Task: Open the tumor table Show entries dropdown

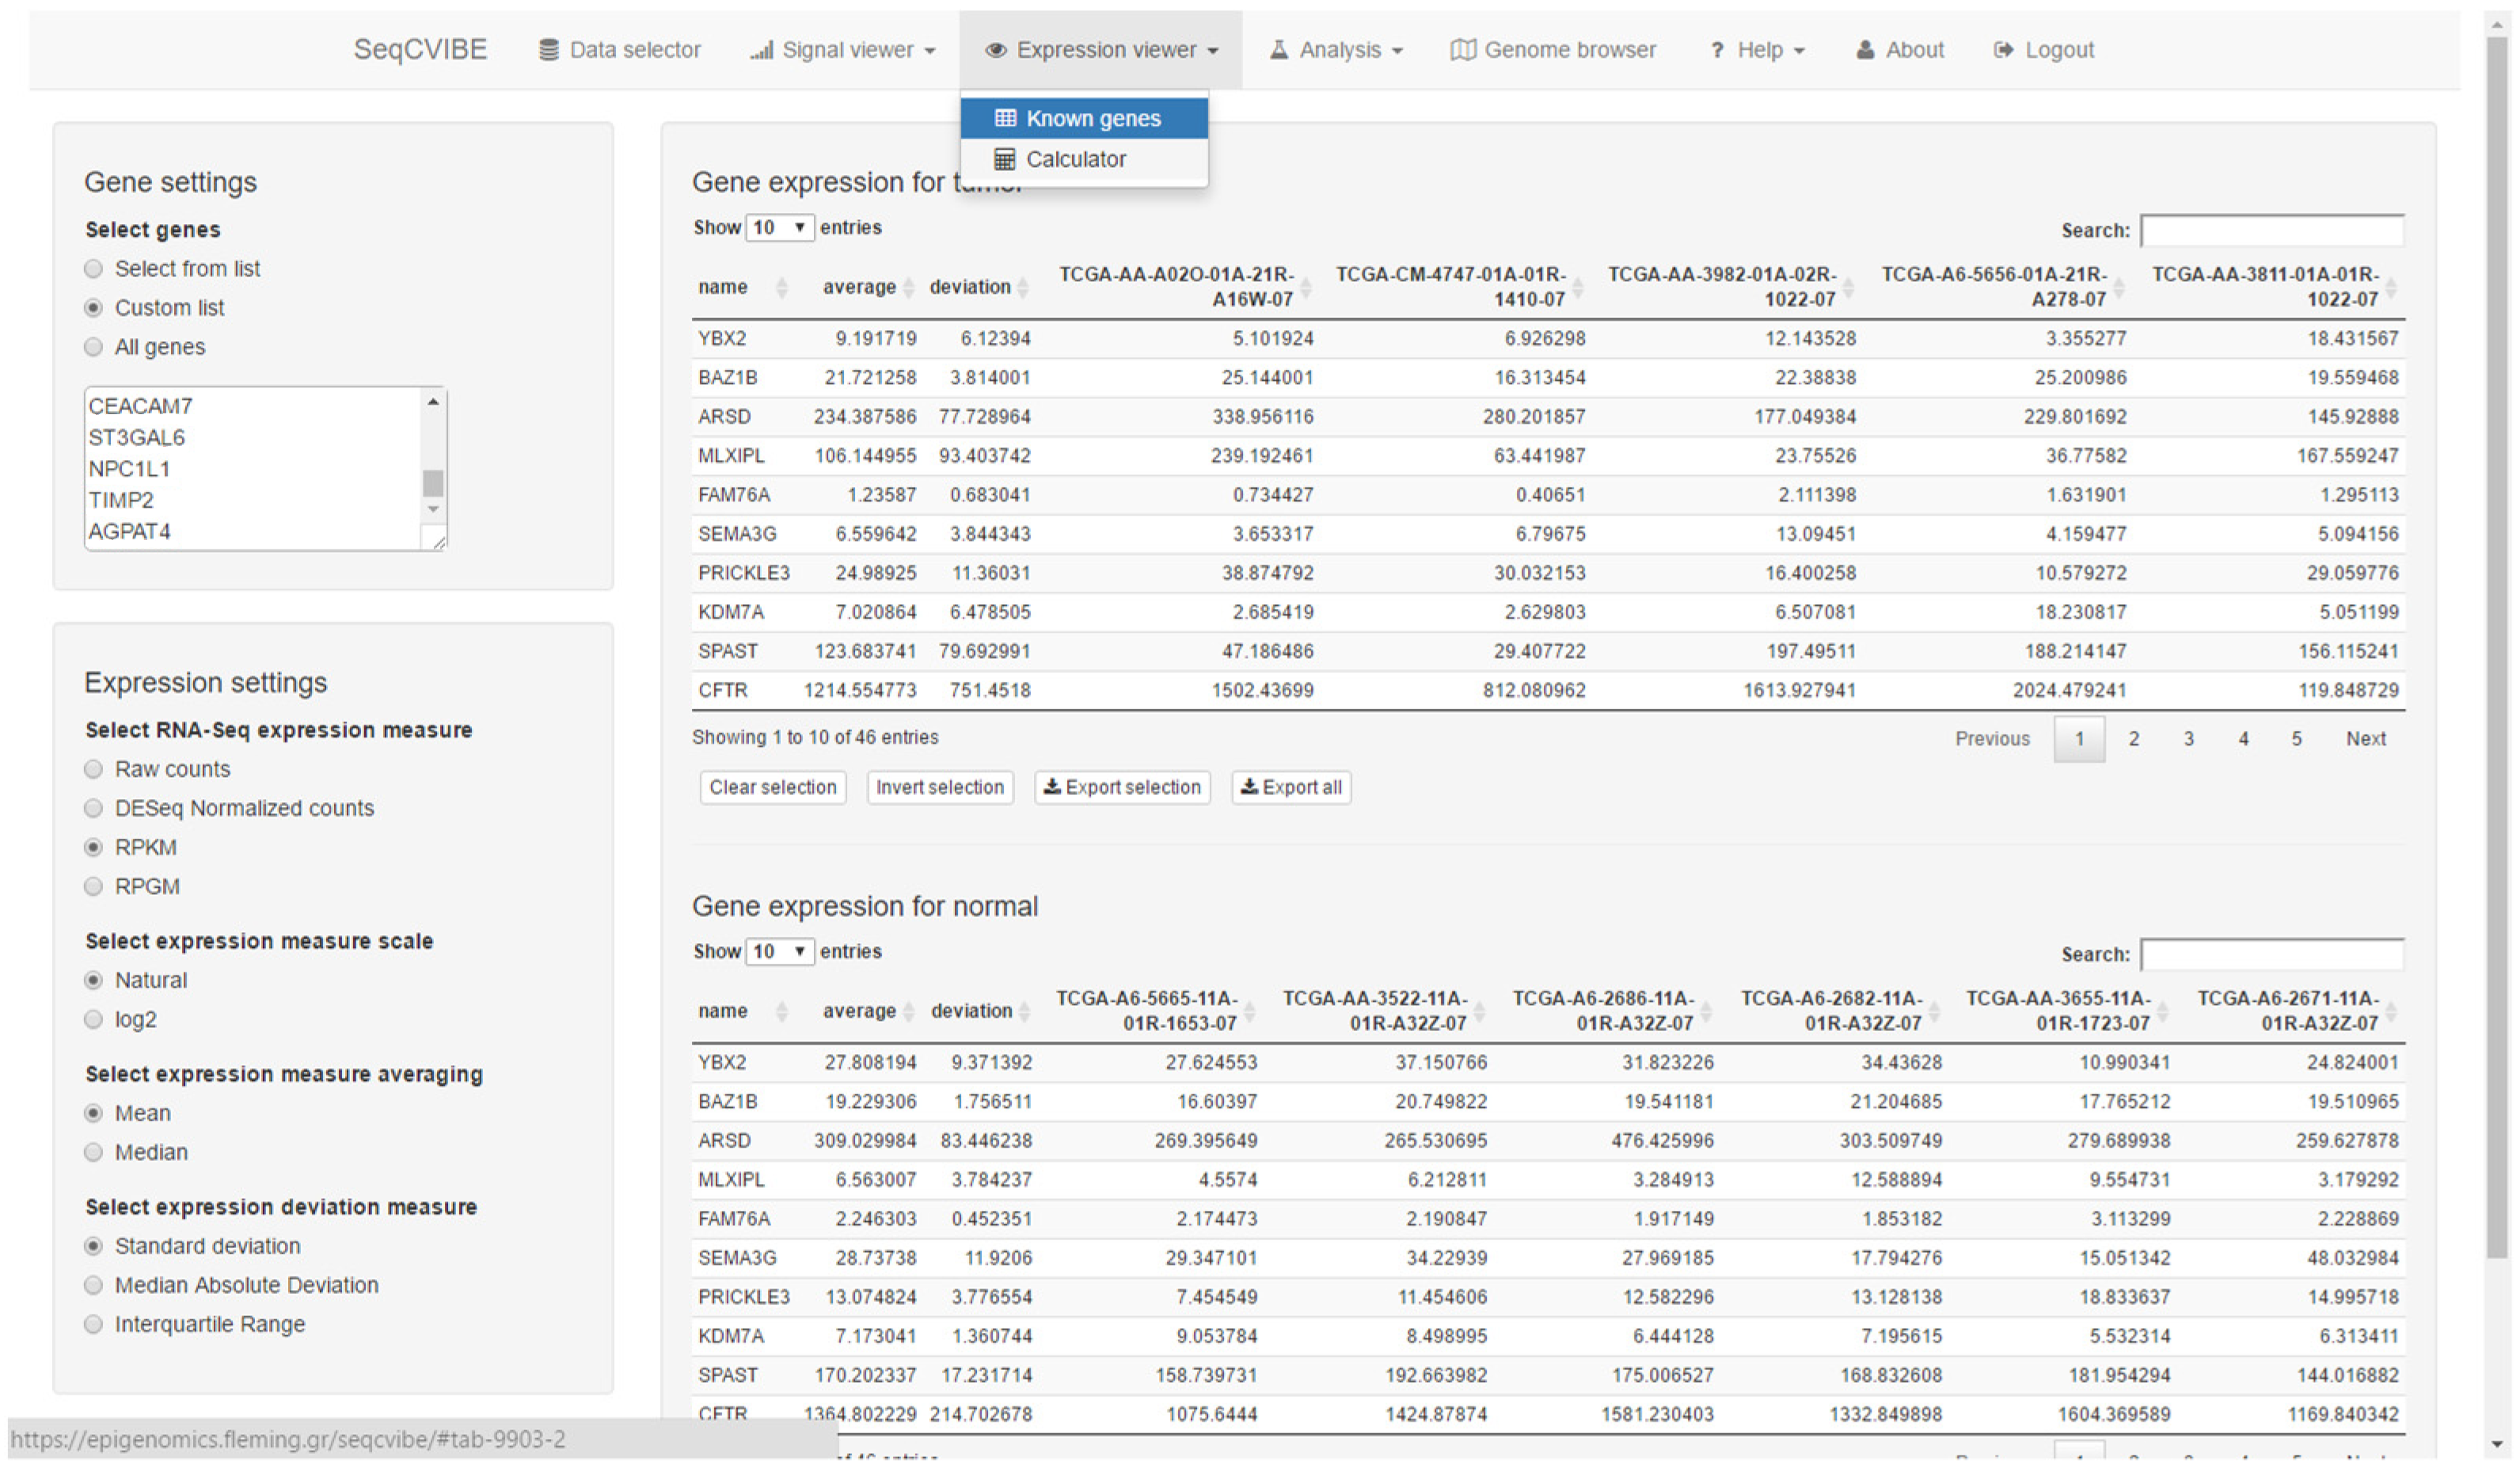Action: click(x=779, y=227)
